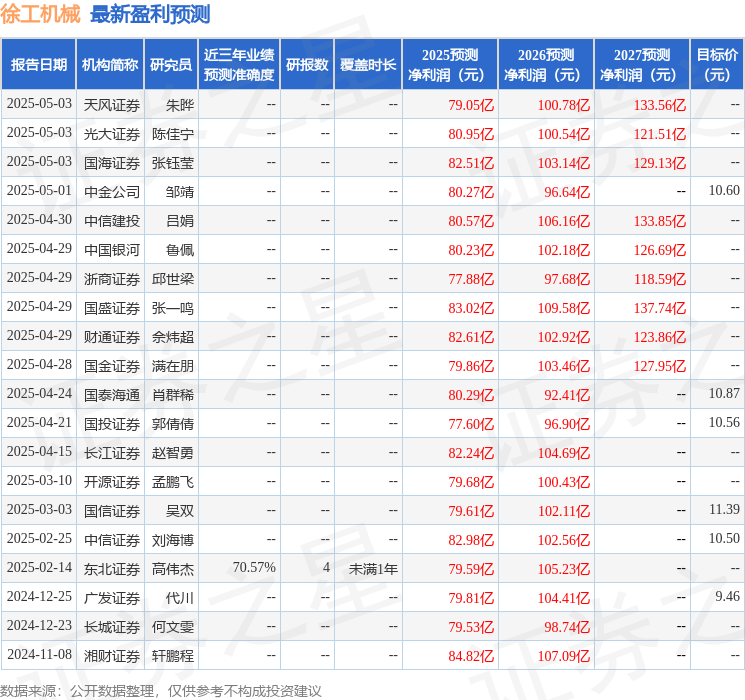Screen dimensions: 745x700
Task: Click 国盛证券 institution cell
Action: (x=112, y=308)
